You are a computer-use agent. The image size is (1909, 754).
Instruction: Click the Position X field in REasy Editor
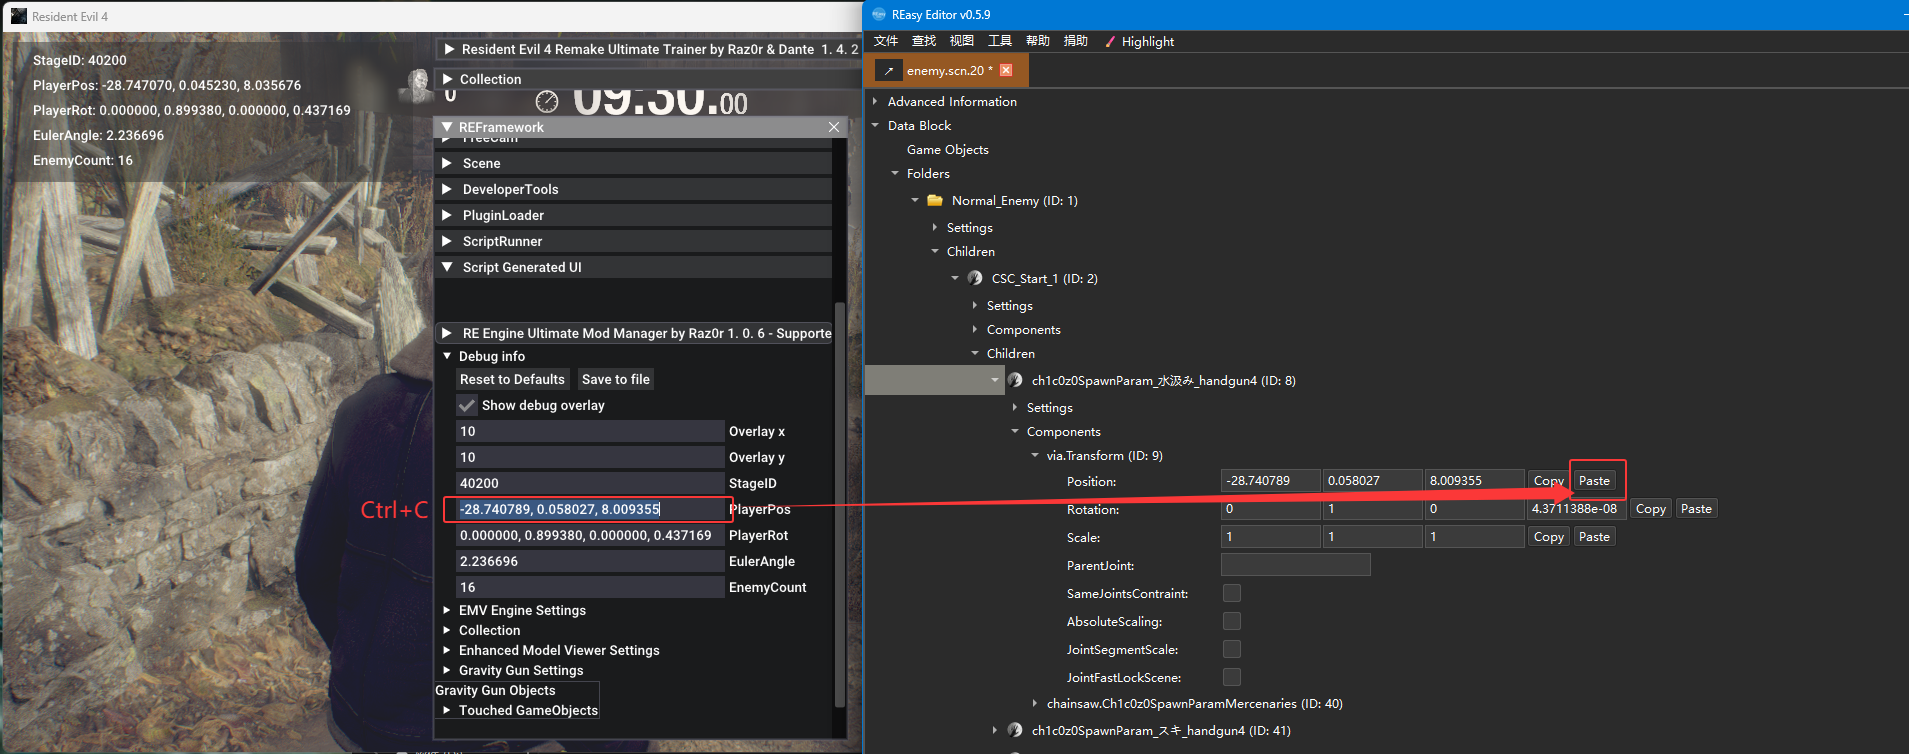(x=1271, y=481)
